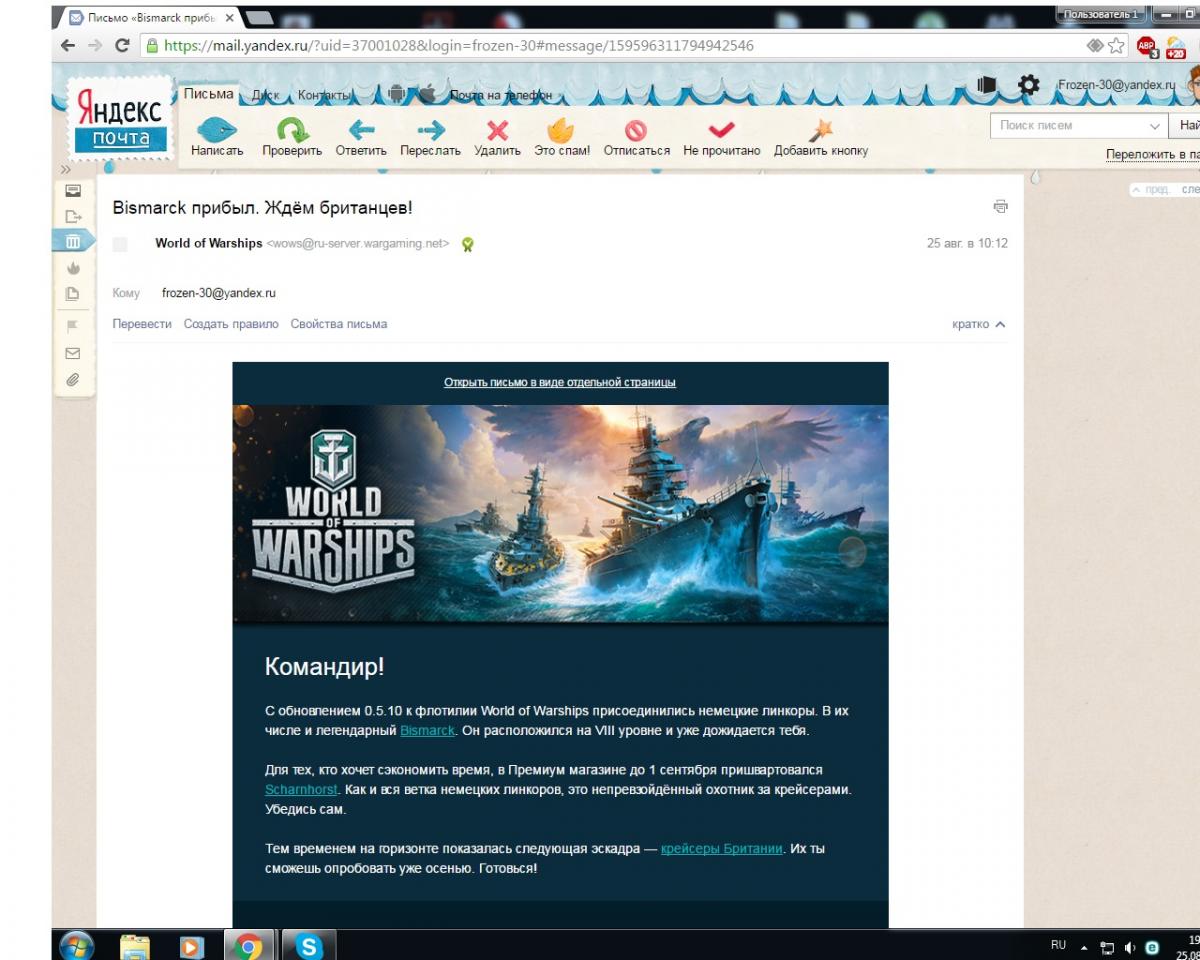Show flagged messages via flag icon

[x=73, y=326]
